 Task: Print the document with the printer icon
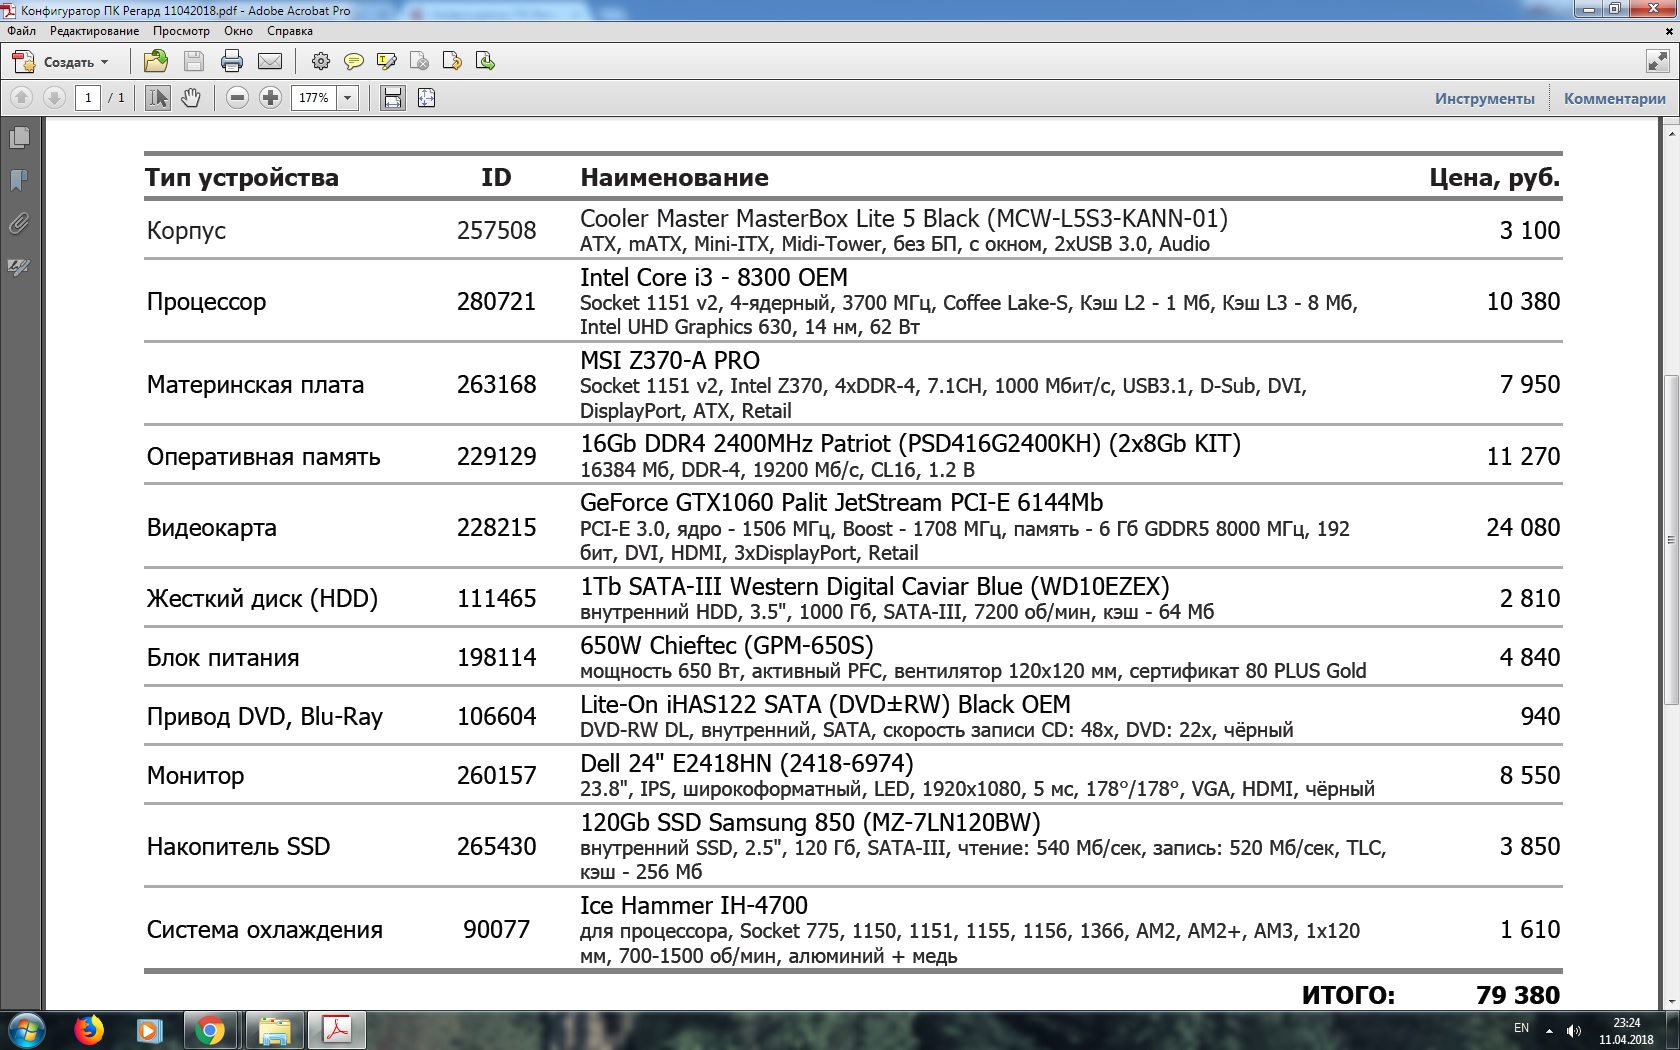pos(232,62)
